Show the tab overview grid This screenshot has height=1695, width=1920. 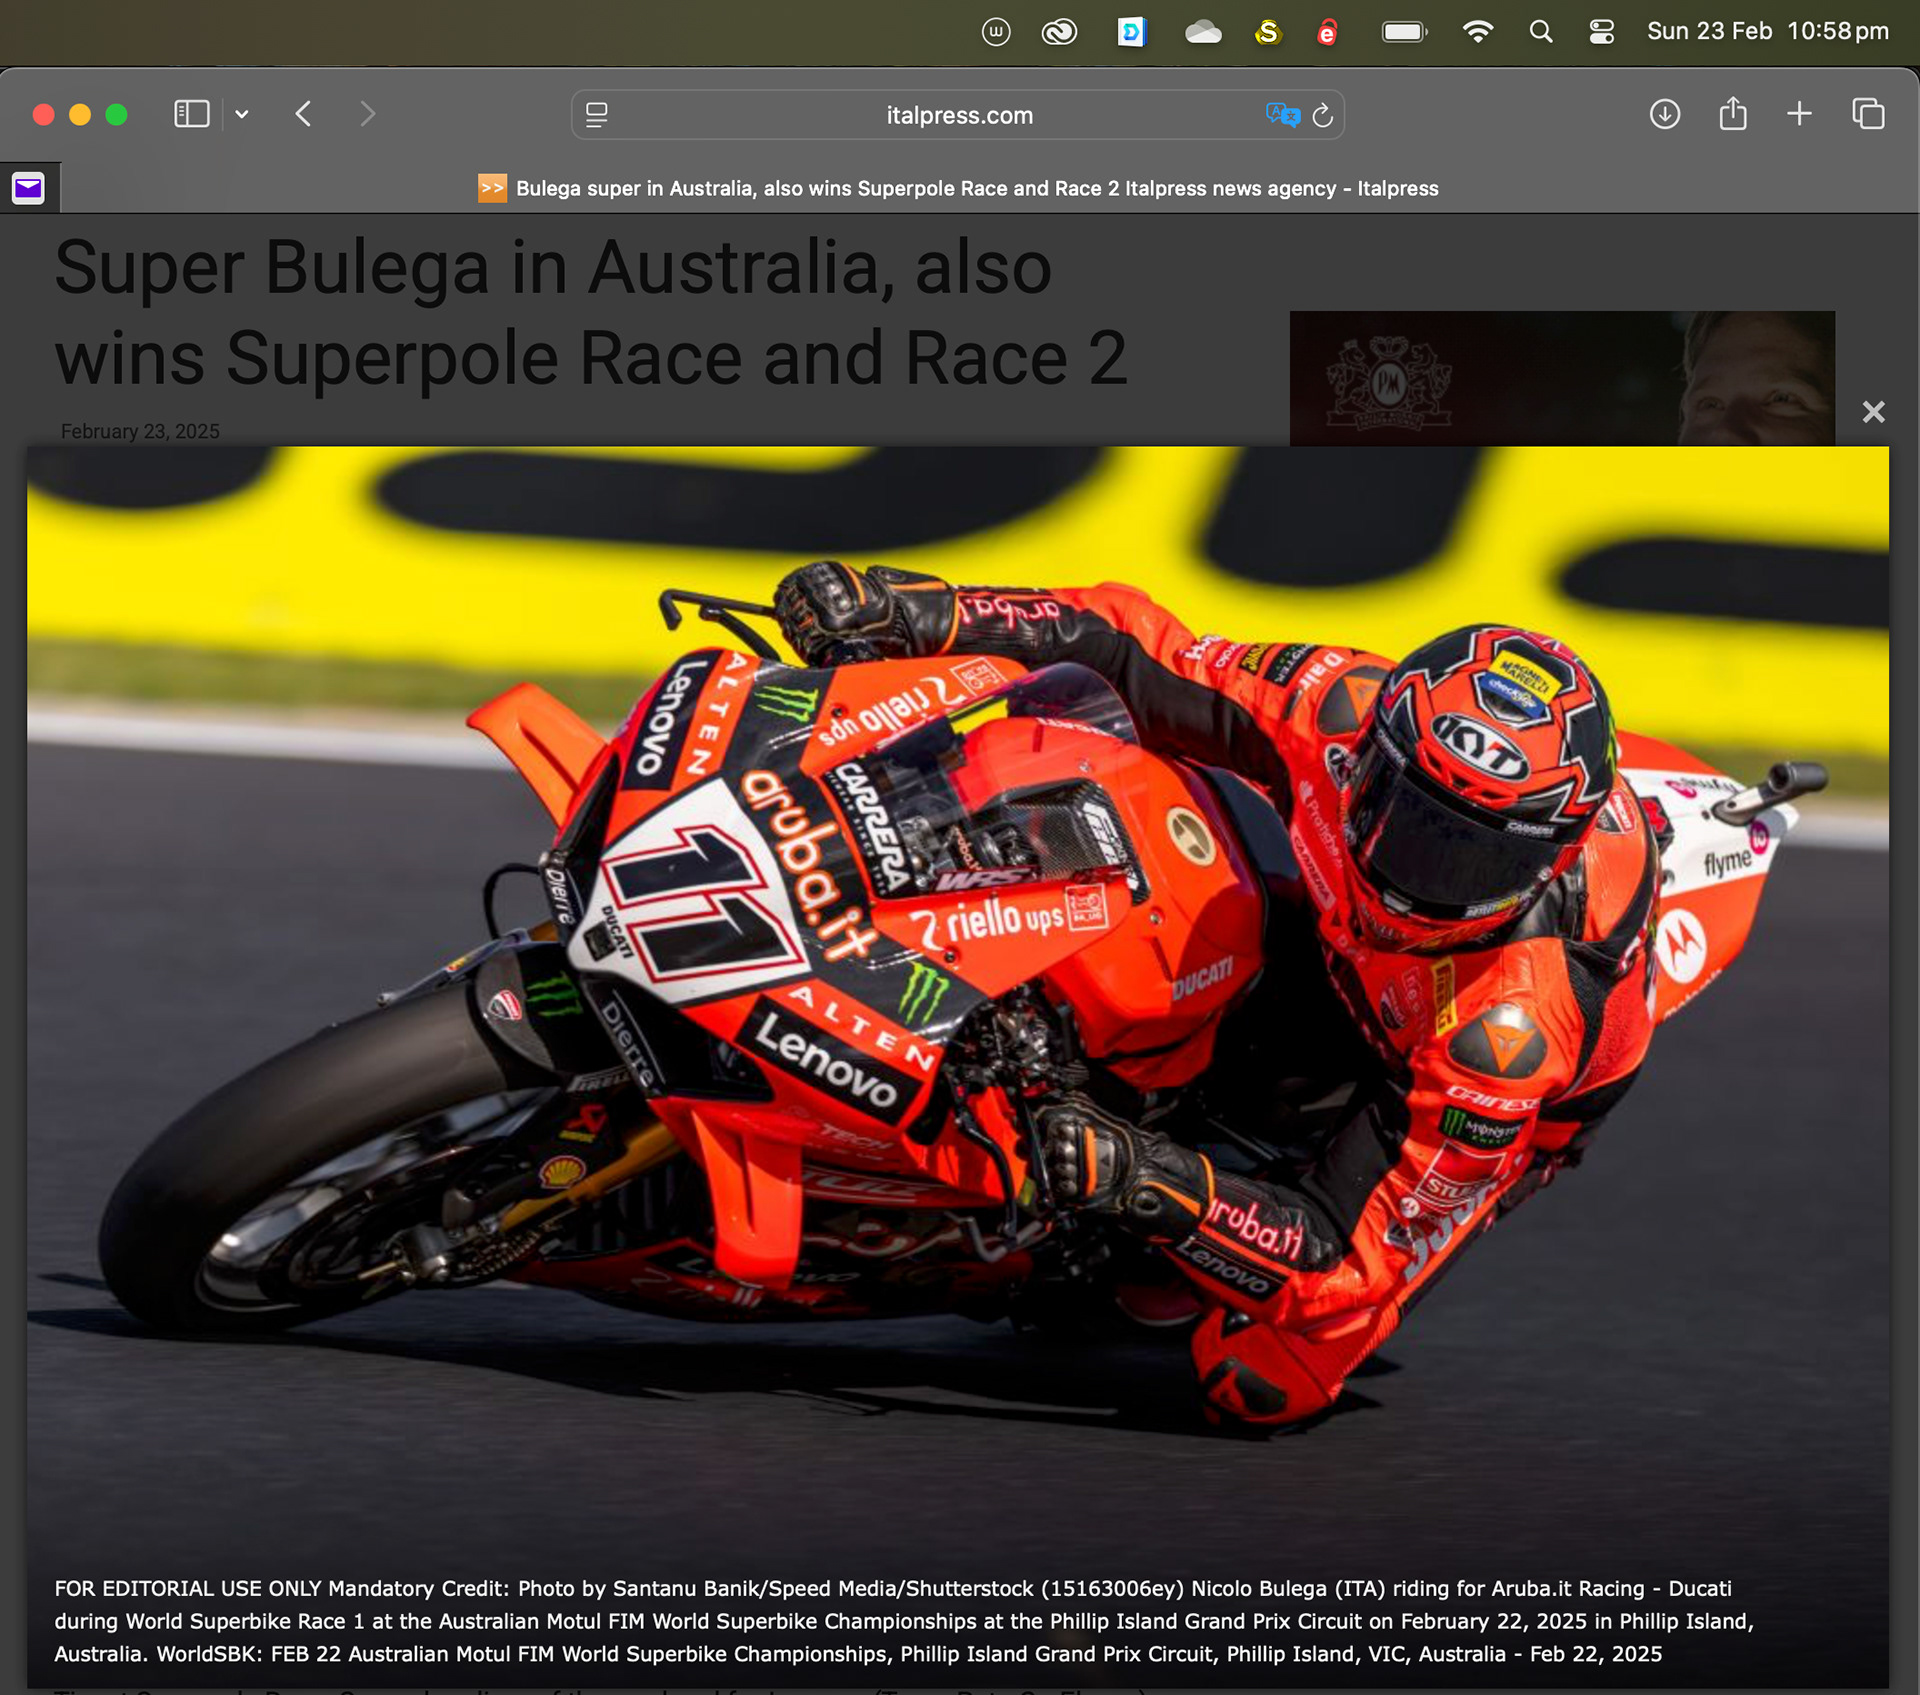(1868, 114)
